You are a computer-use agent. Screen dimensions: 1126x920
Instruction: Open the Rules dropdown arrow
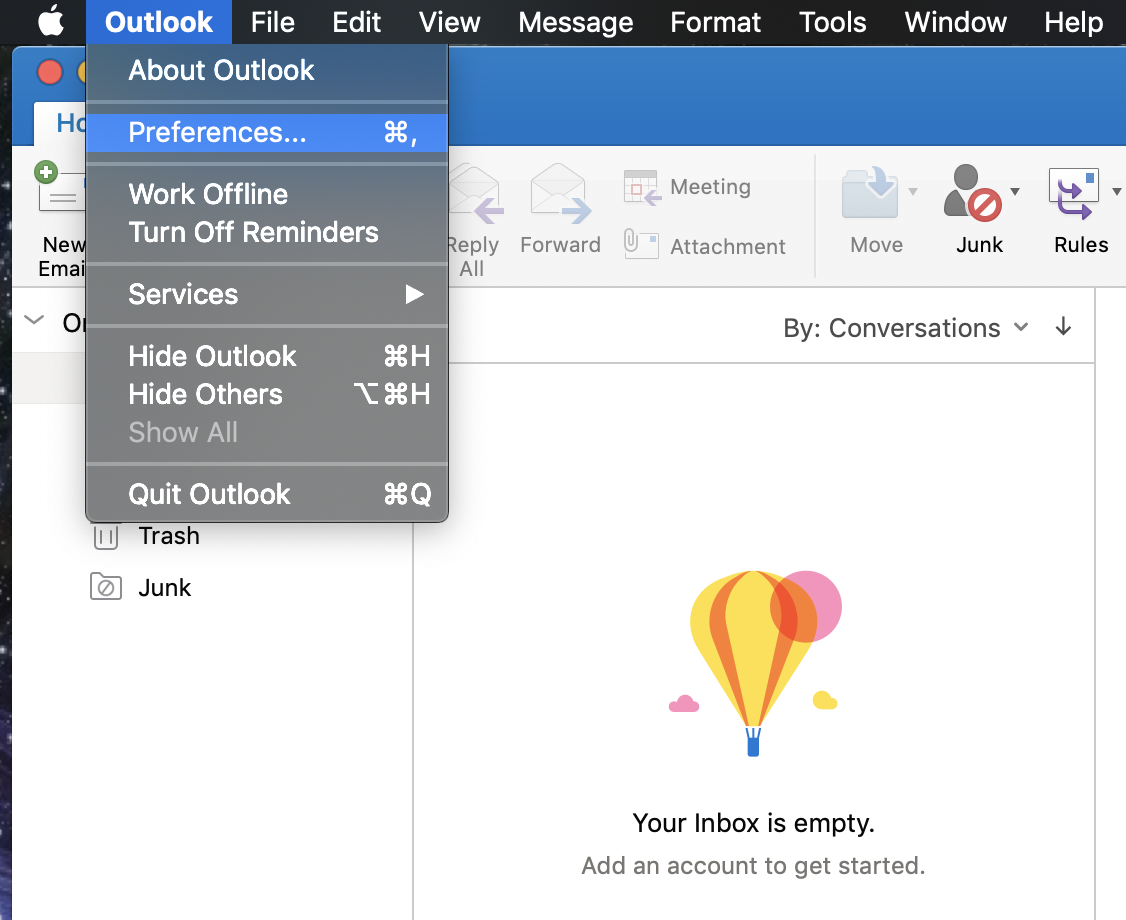click(1117, 190)
